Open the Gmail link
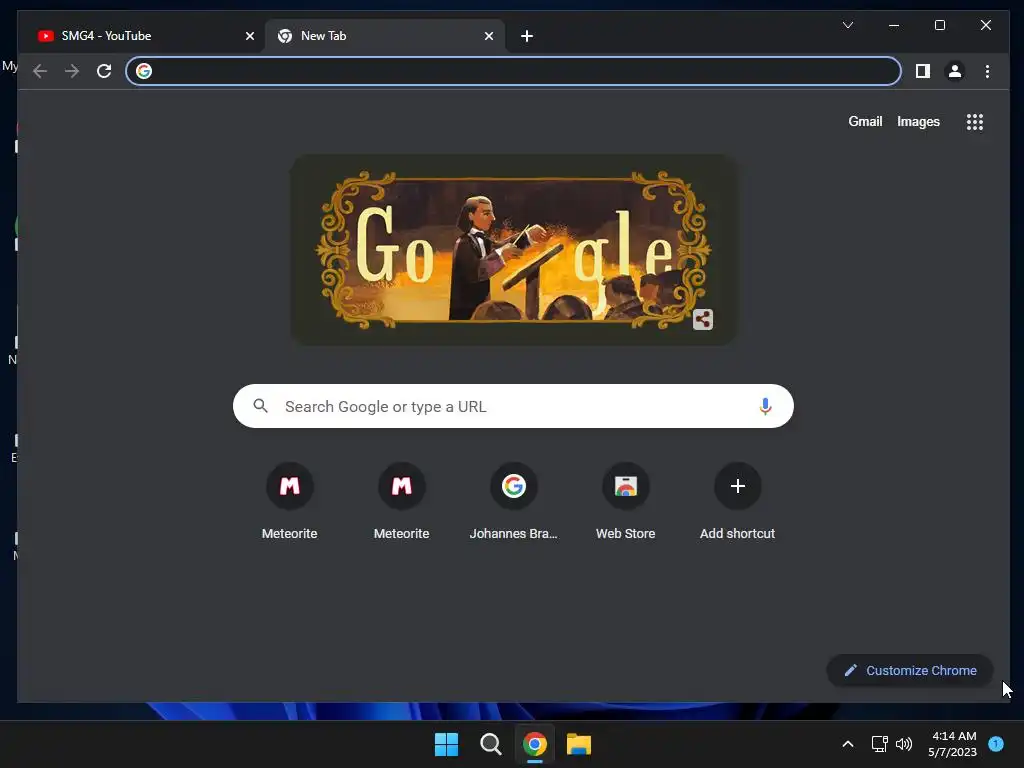The height and width of the screenshot is (768, 1024). click(x=865, y=121)
